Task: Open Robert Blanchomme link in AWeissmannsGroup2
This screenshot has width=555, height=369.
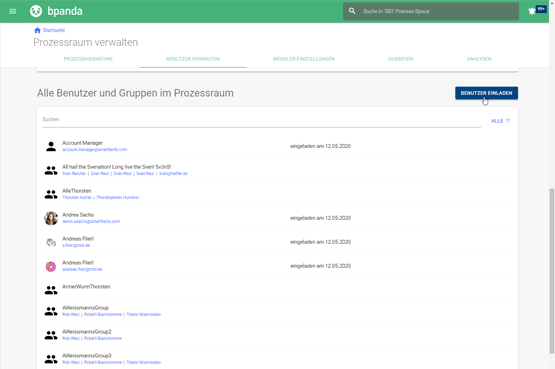Action: click(103, 339)
